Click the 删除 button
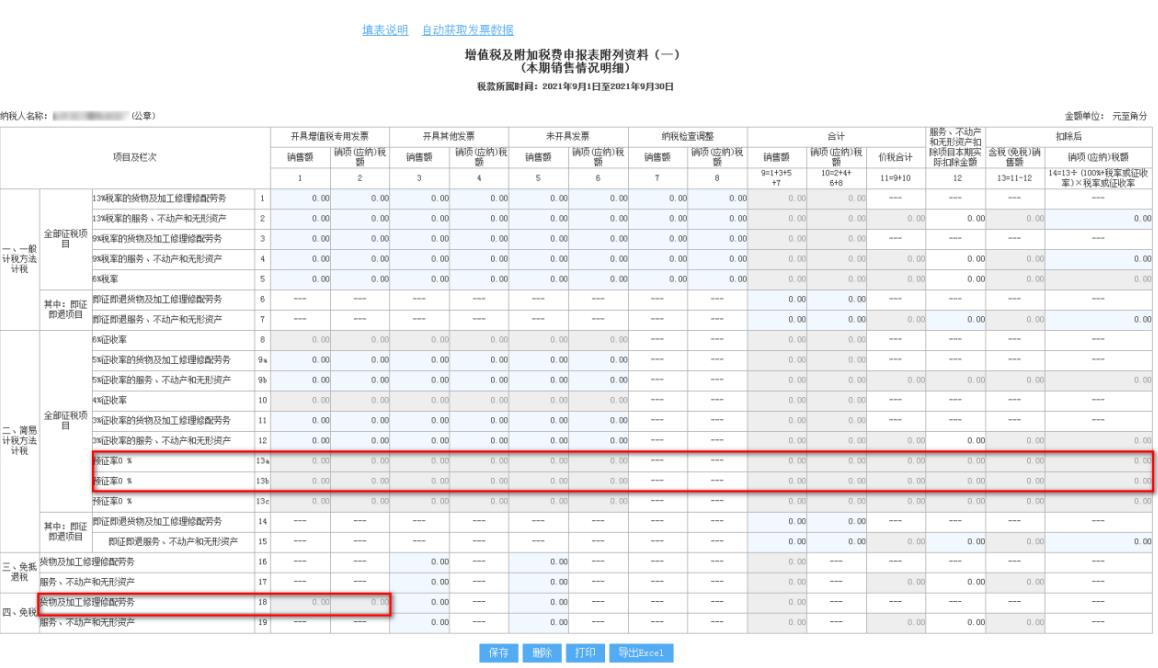Viewport: 1158px width, 668px height. point(541,653)
